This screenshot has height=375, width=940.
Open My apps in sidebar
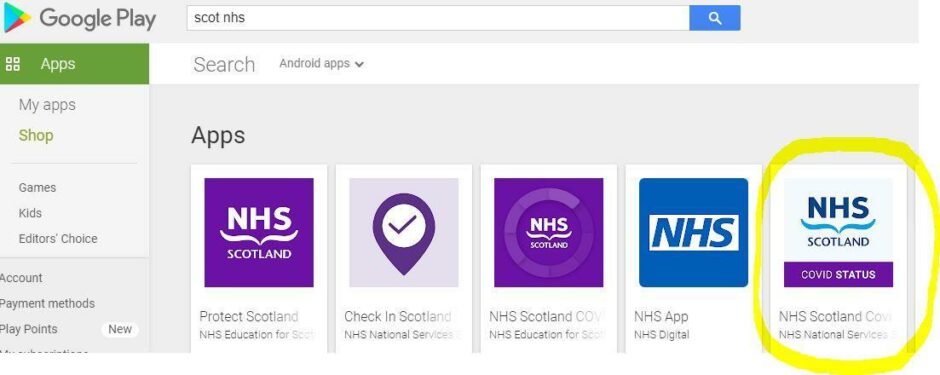pyautogui.click(x=47, y=105)
